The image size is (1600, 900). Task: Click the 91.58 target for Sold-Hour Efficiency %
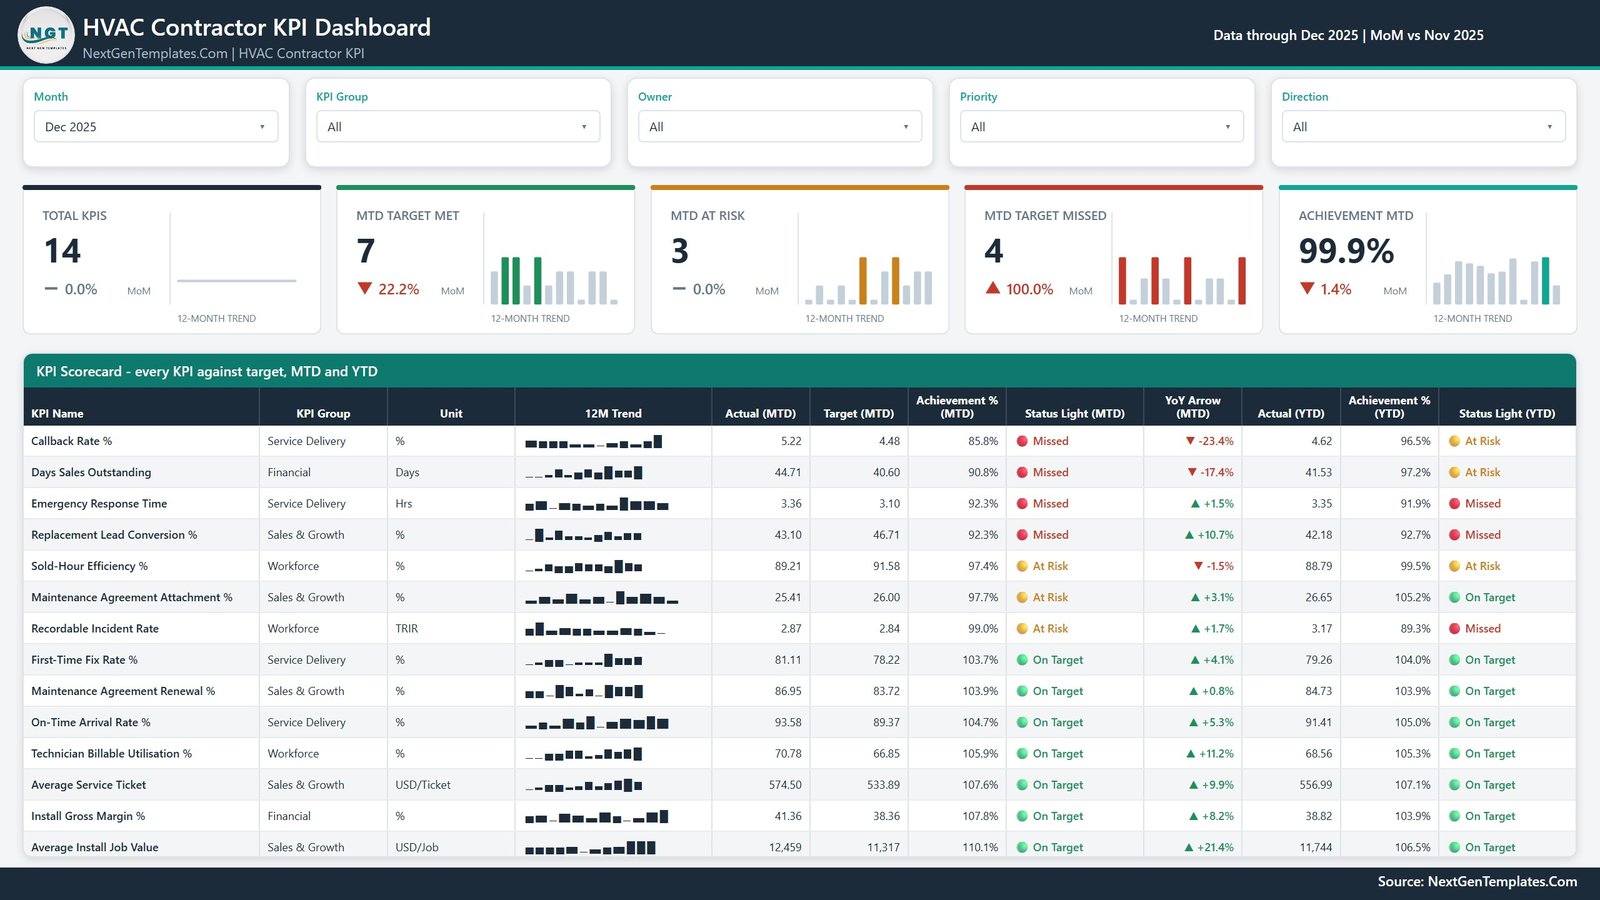[x=886, y=566]
